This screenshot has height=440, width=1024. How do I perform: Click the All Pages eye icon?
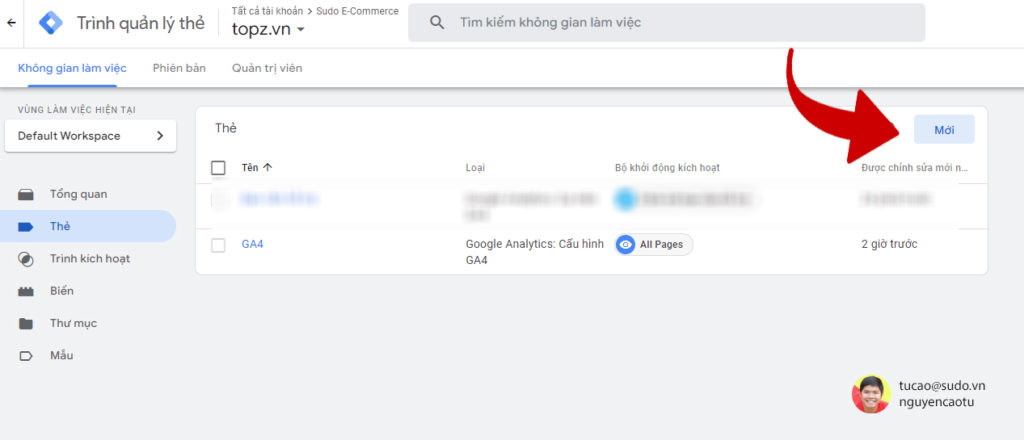point(626,245)
